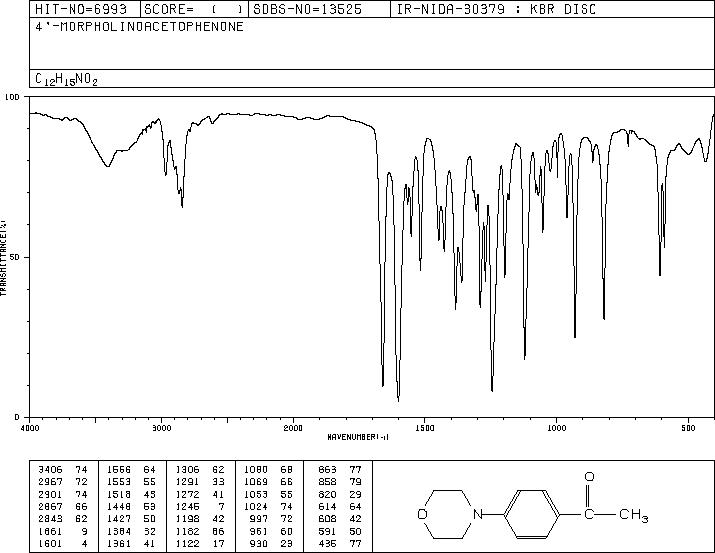715x553 pixels.
Task: Click the 1601 peak entry in the table
Action: click(62, 543)
